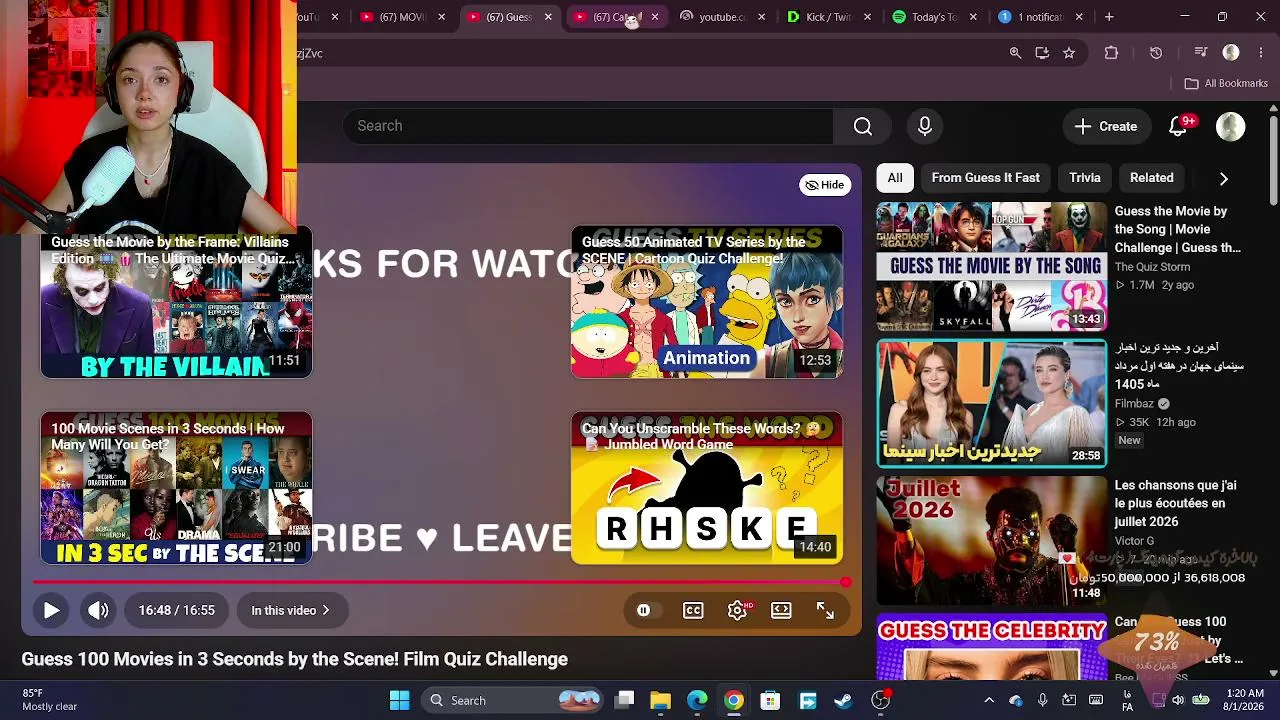Show more filter chips with the arrow

[1224, 178]
